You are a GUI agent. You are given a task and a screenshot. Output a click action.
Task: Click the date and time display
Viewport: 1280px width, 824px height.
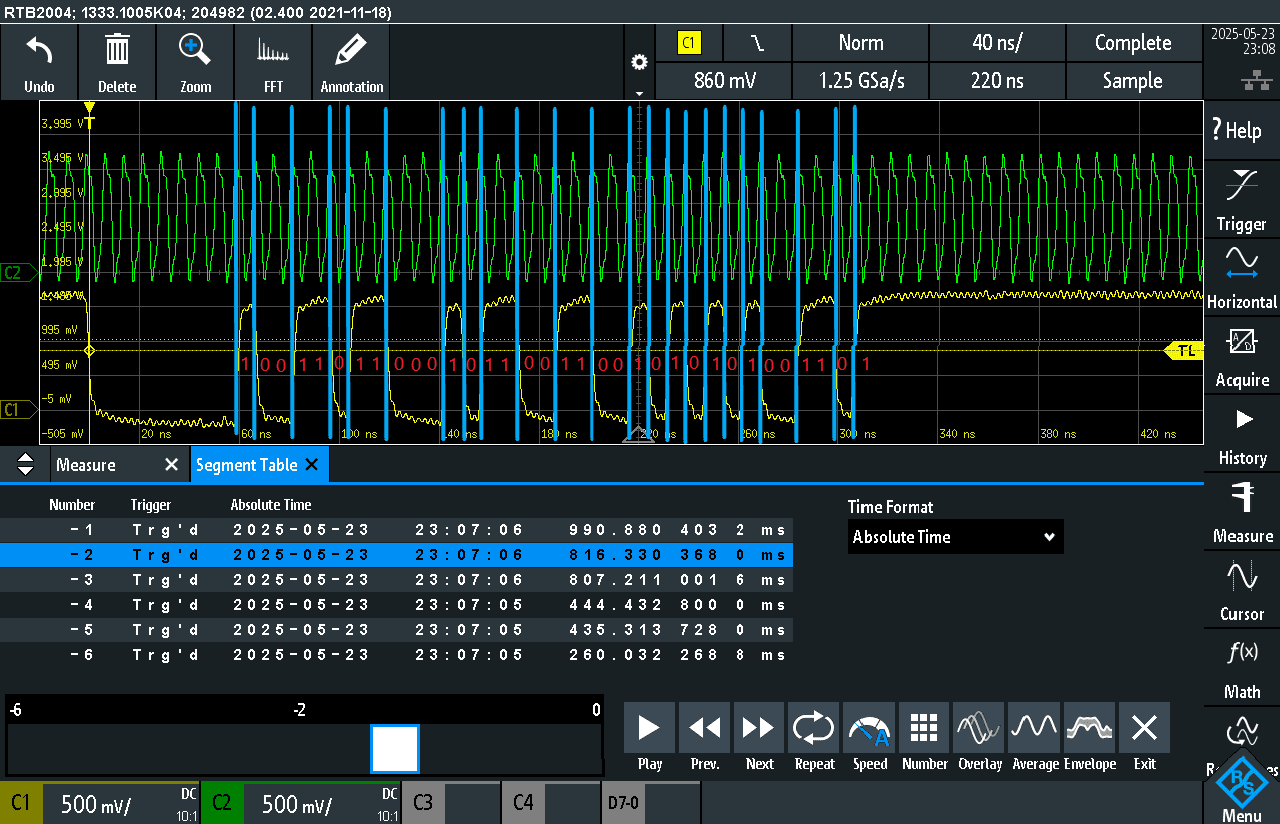tap(1241, 41)
